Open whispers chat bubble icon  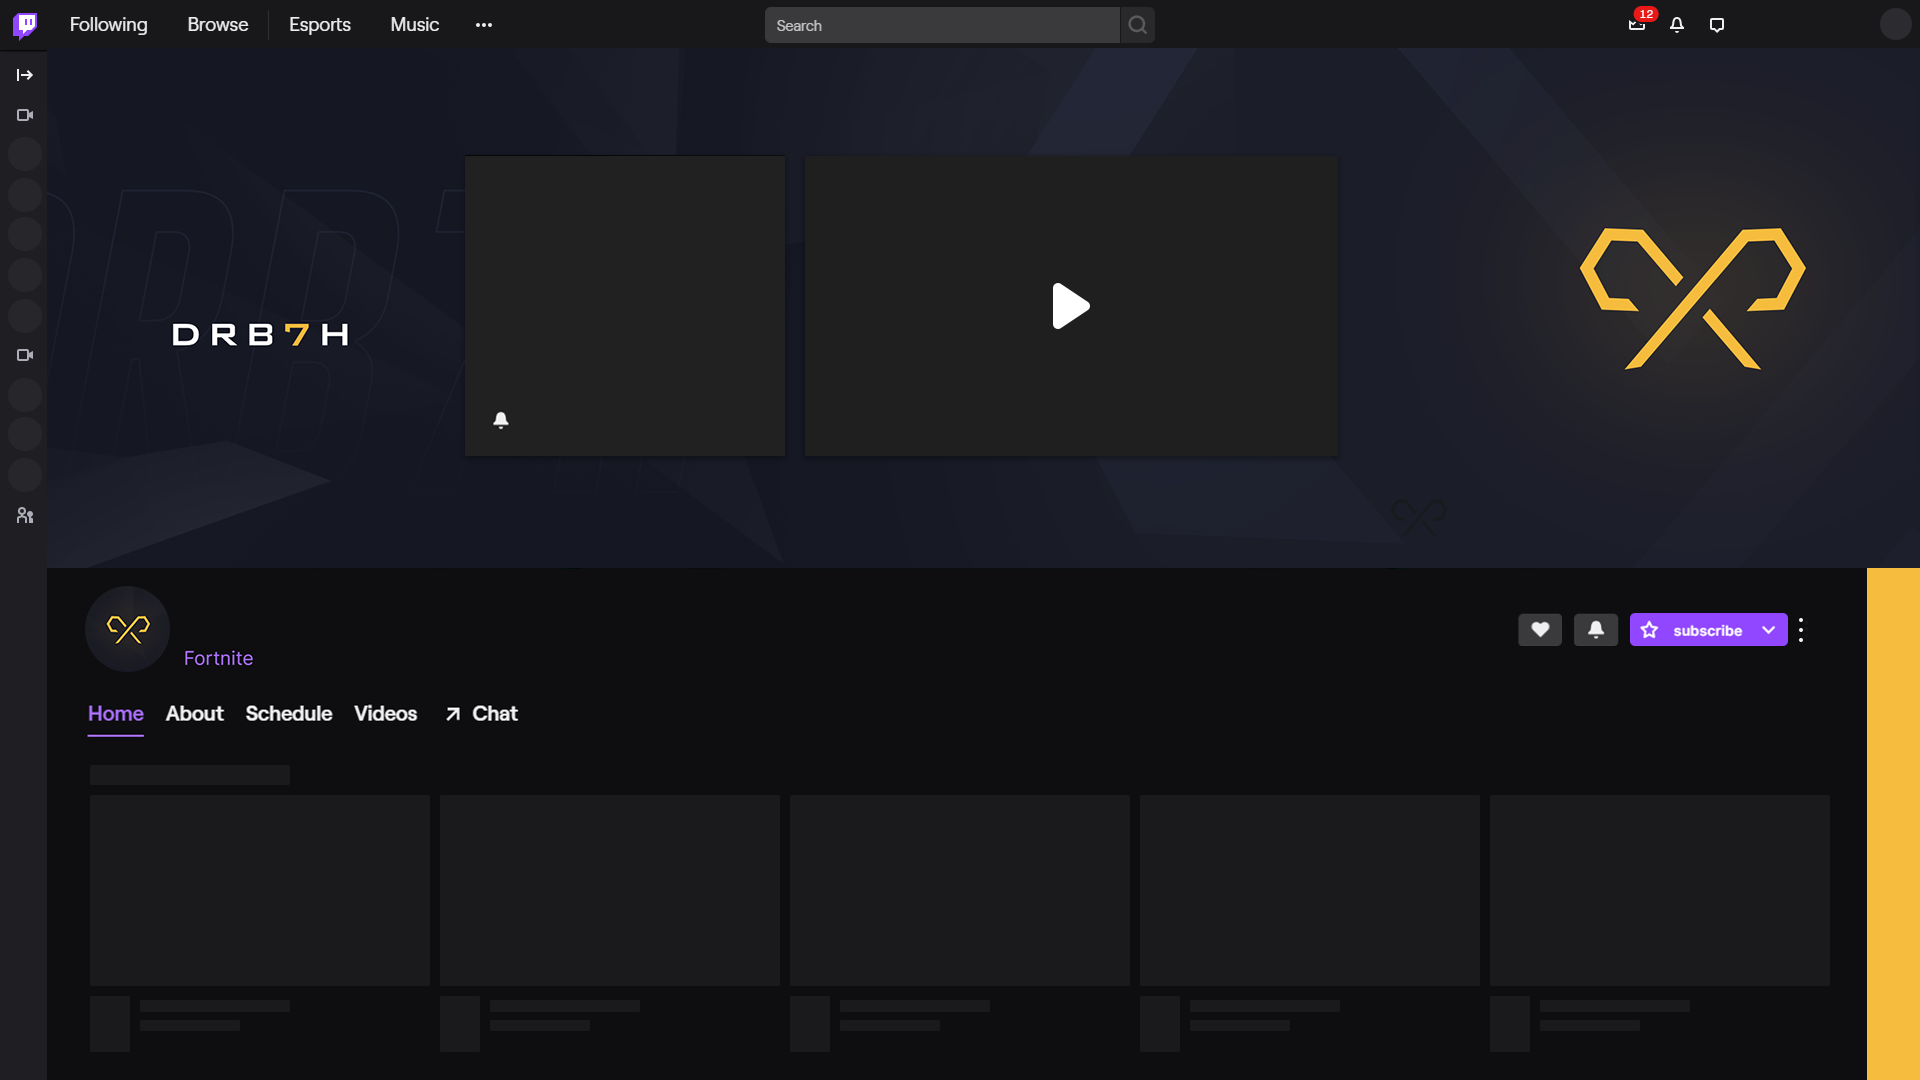(1717, 25)
